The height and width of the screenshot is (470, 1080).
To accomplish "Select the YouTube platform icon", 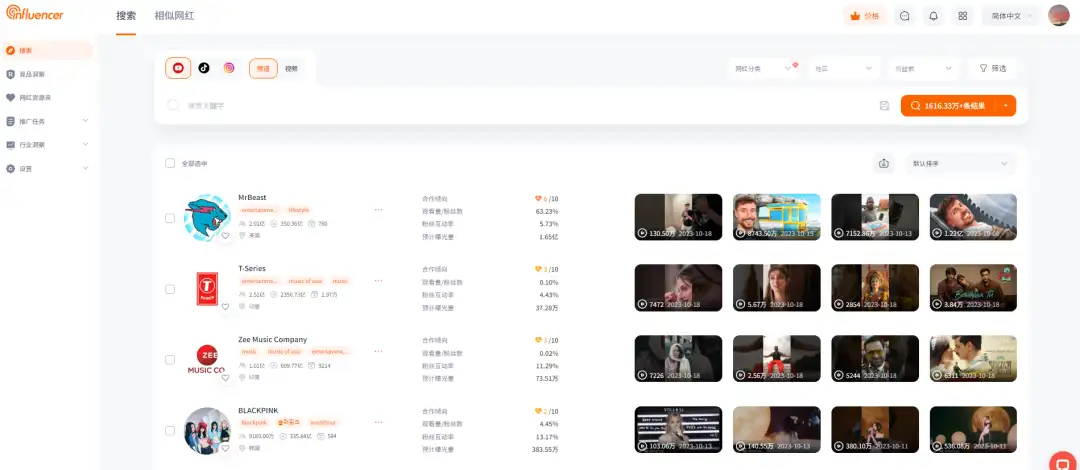I will [x=178, y=68].
